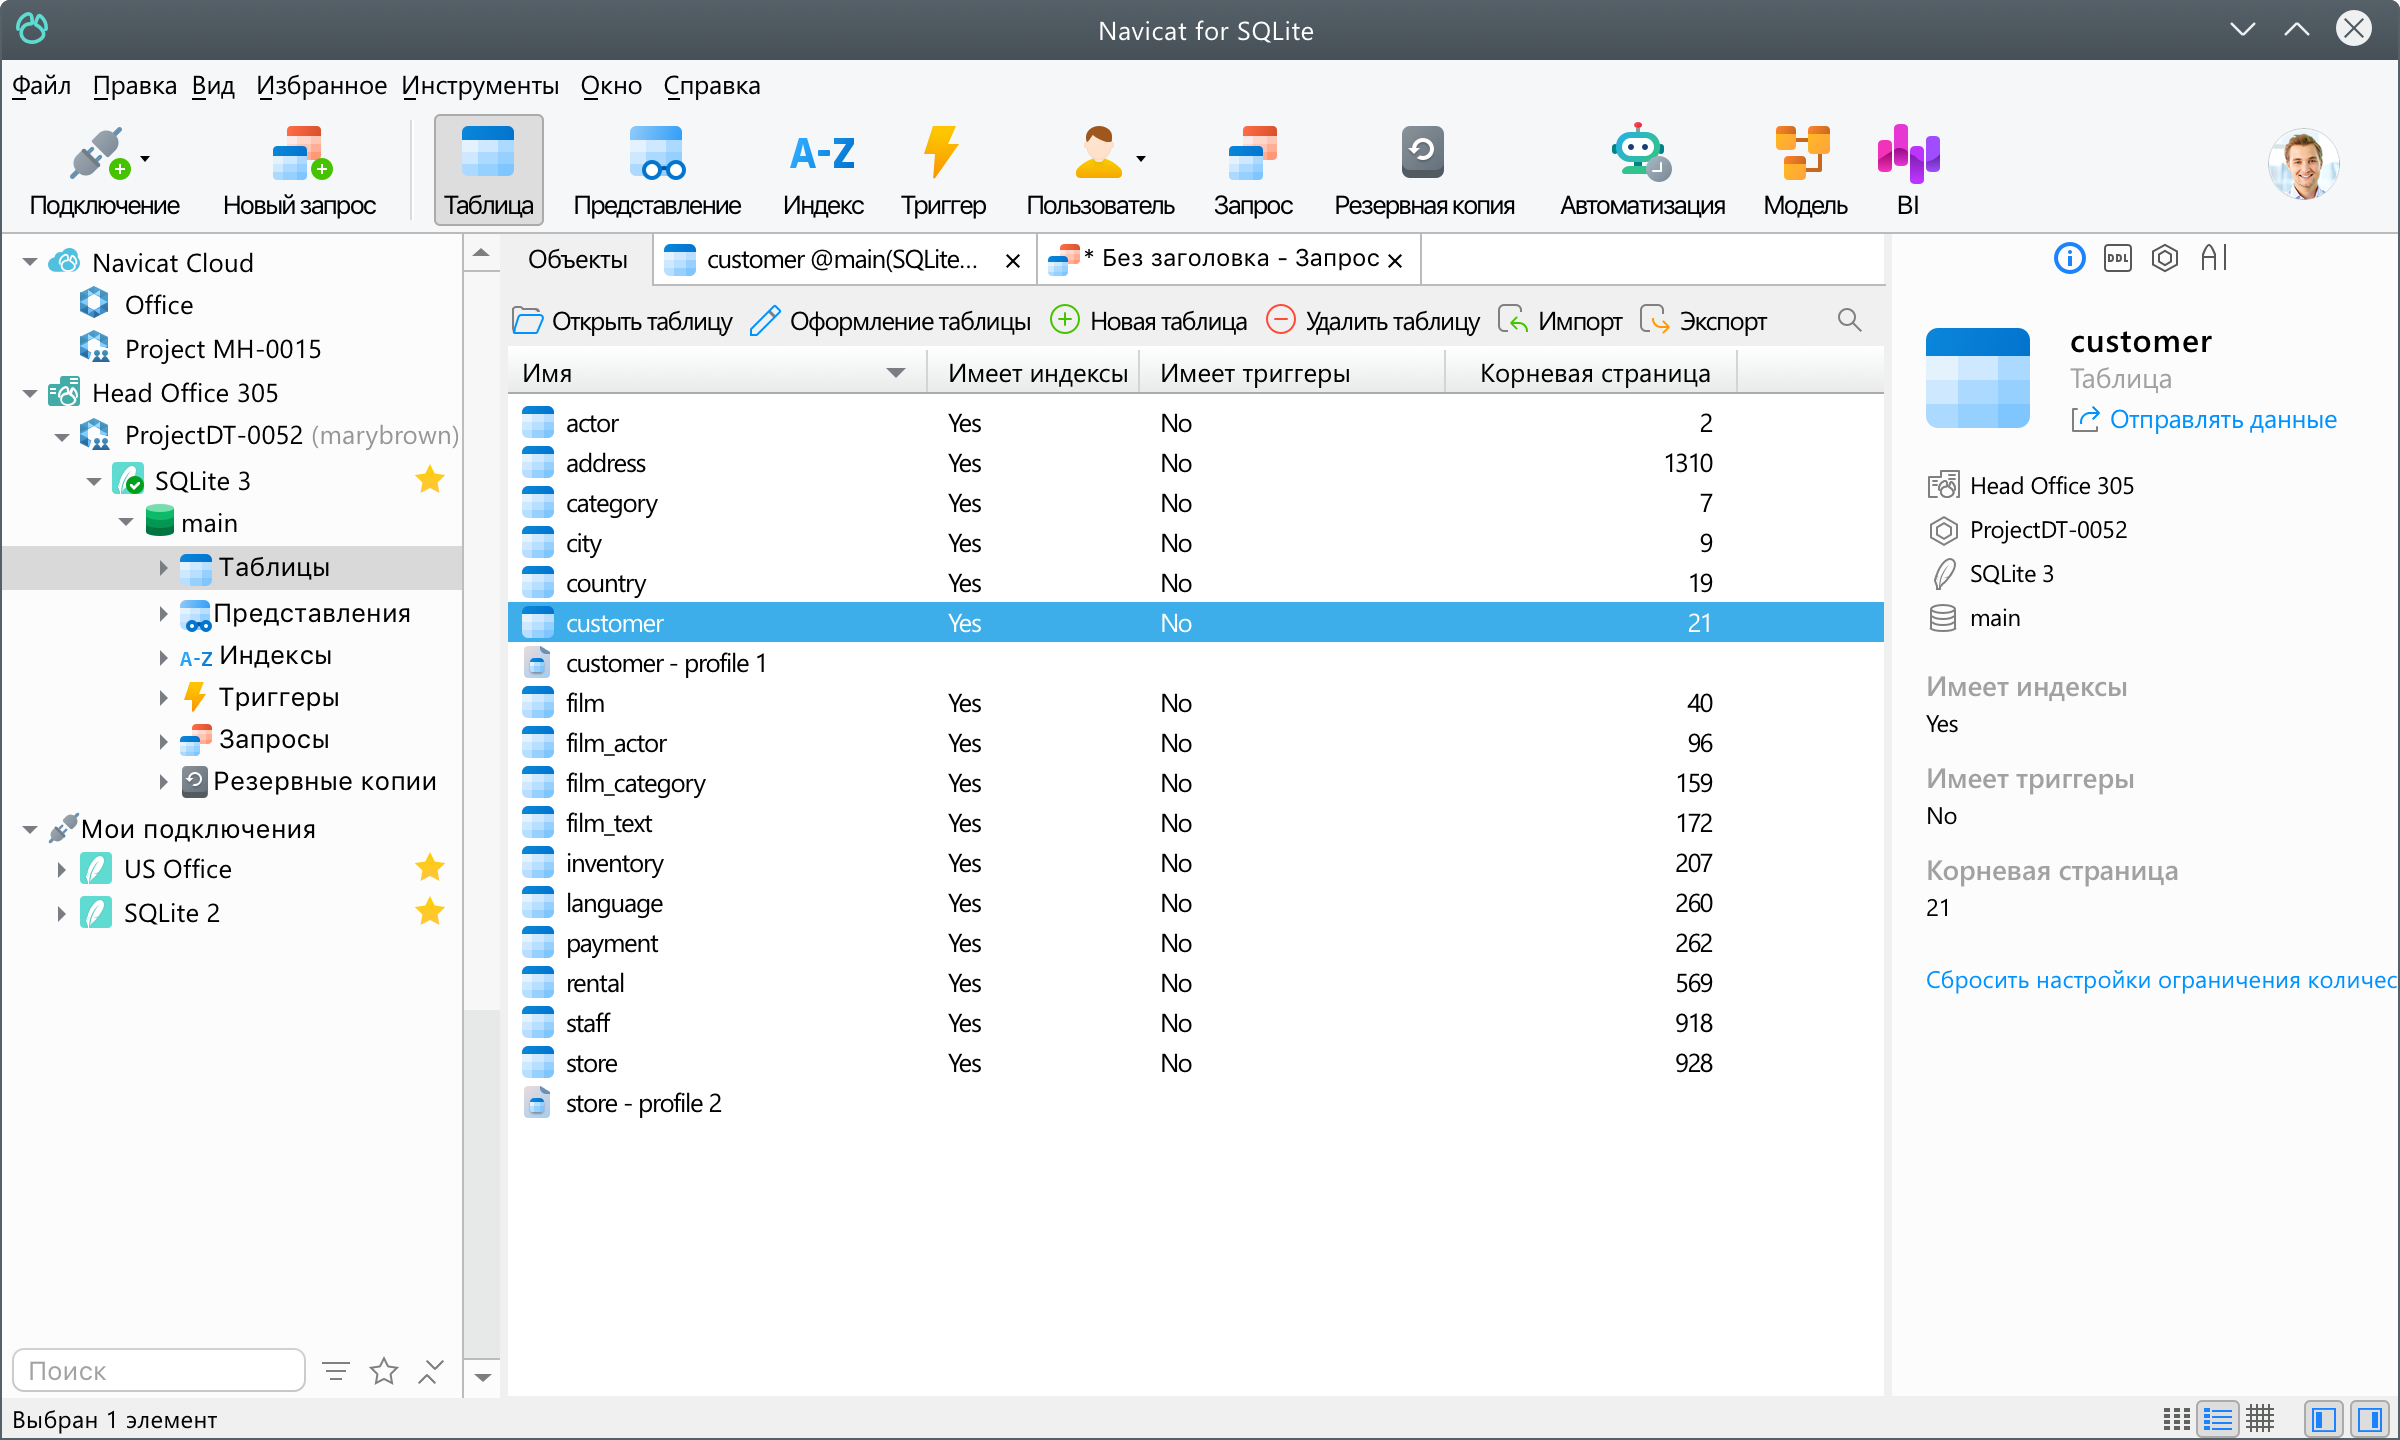2400x1440 pixels.
Task: Click the Имя column sort arrow
Action: click(896, 373)
